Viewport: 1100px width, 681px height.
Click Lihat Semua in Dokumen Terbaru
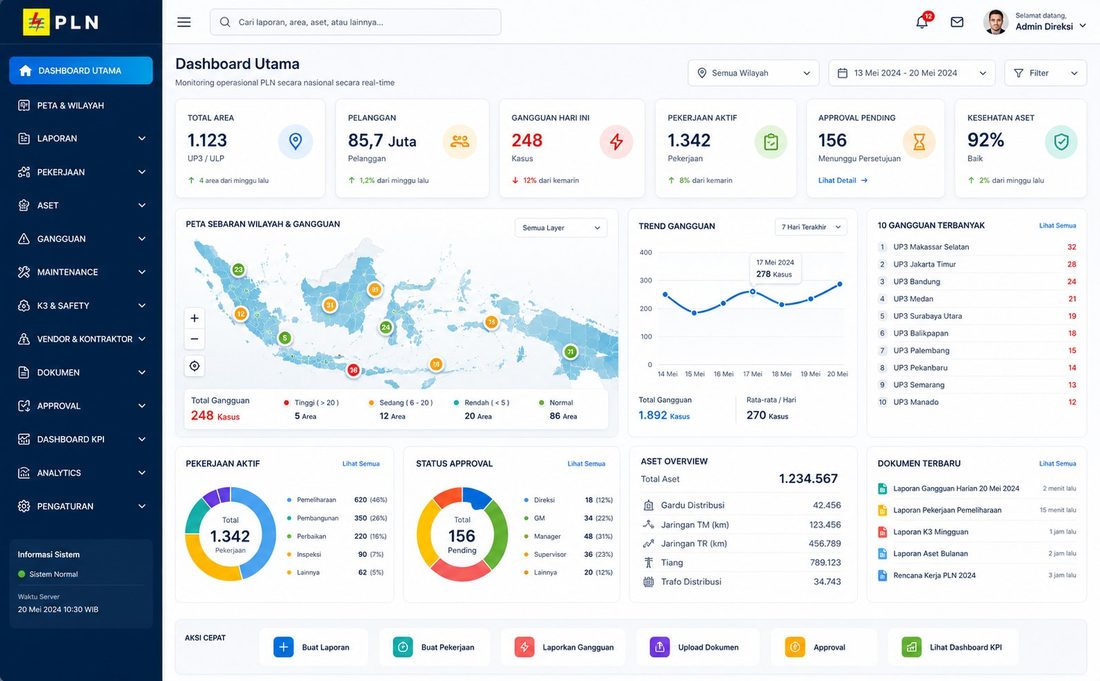pyautogui.click(x=1057, y=464)
